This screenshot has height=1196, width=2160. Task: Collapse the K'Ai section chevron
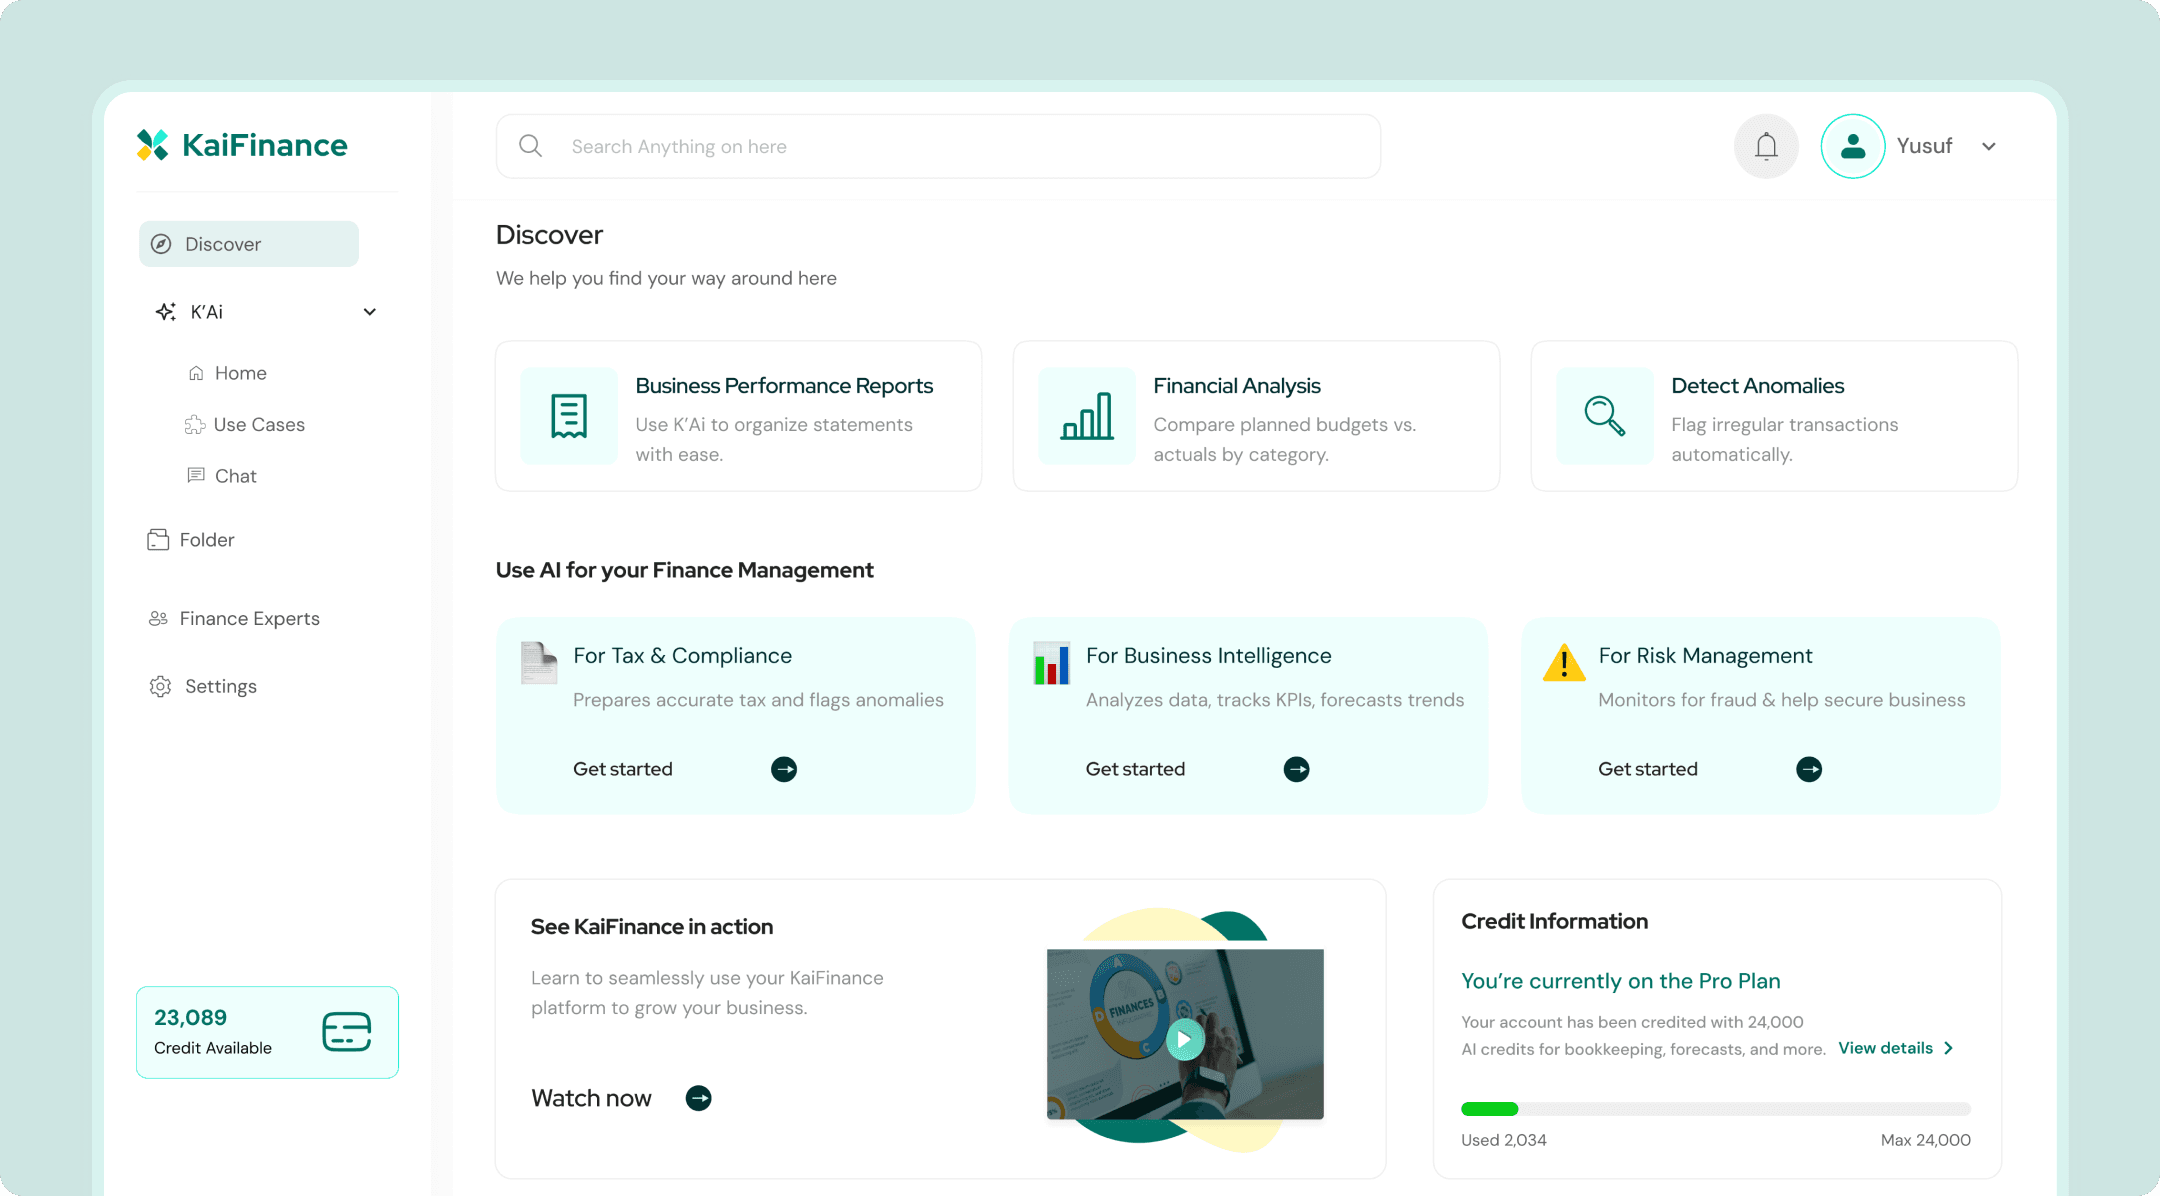click(x=369, y=311)
